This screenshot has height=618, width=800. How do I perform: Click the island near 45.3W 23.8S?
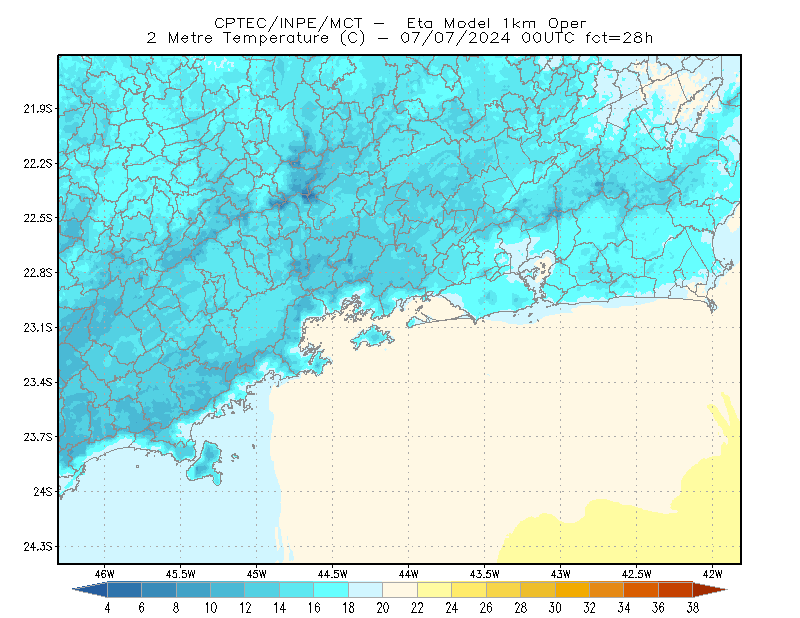coord(205,463)
